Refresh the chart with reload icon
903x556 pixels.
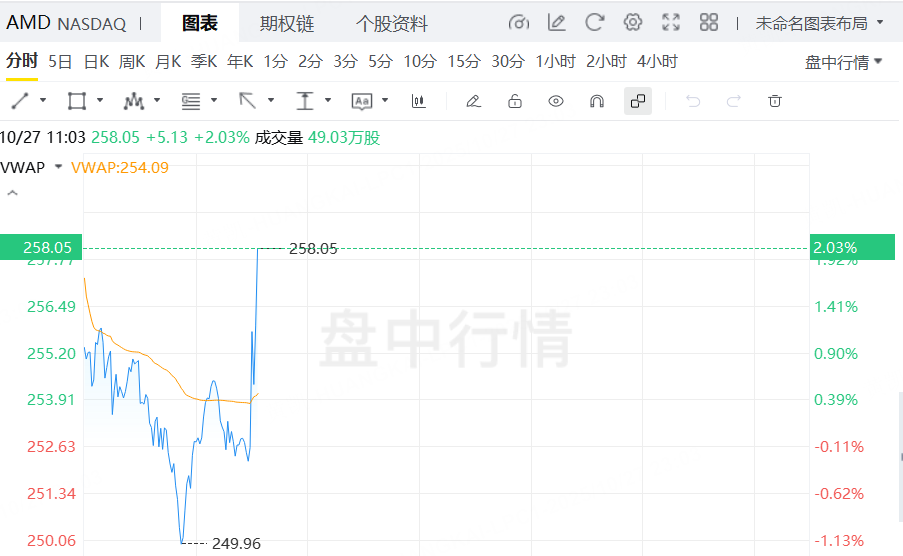coord(594,23)
